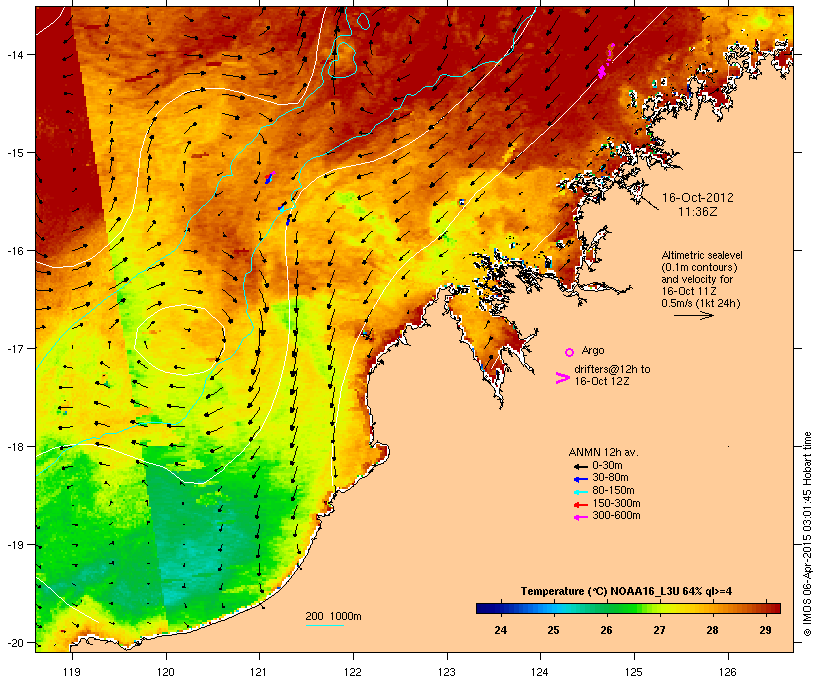Click colorbar tick value 25
The width and height of the screenshot is (820, 680).
pos(553,630)
